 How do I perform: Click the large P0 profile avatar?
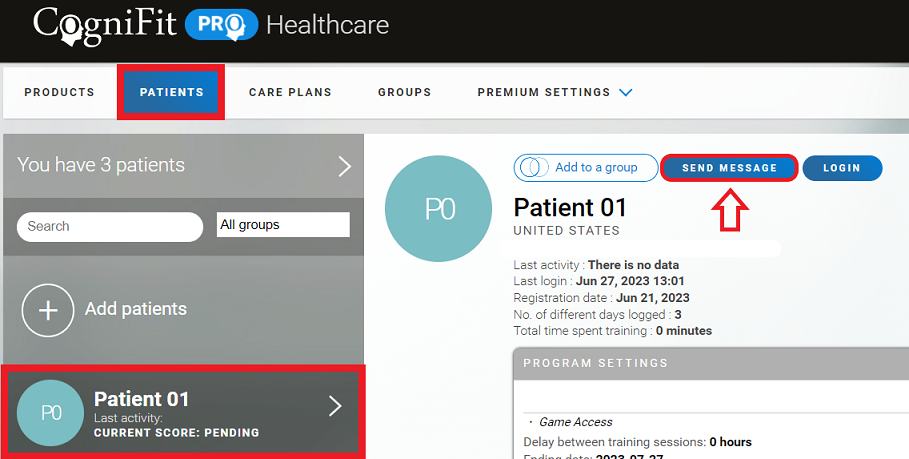point(439,208)
